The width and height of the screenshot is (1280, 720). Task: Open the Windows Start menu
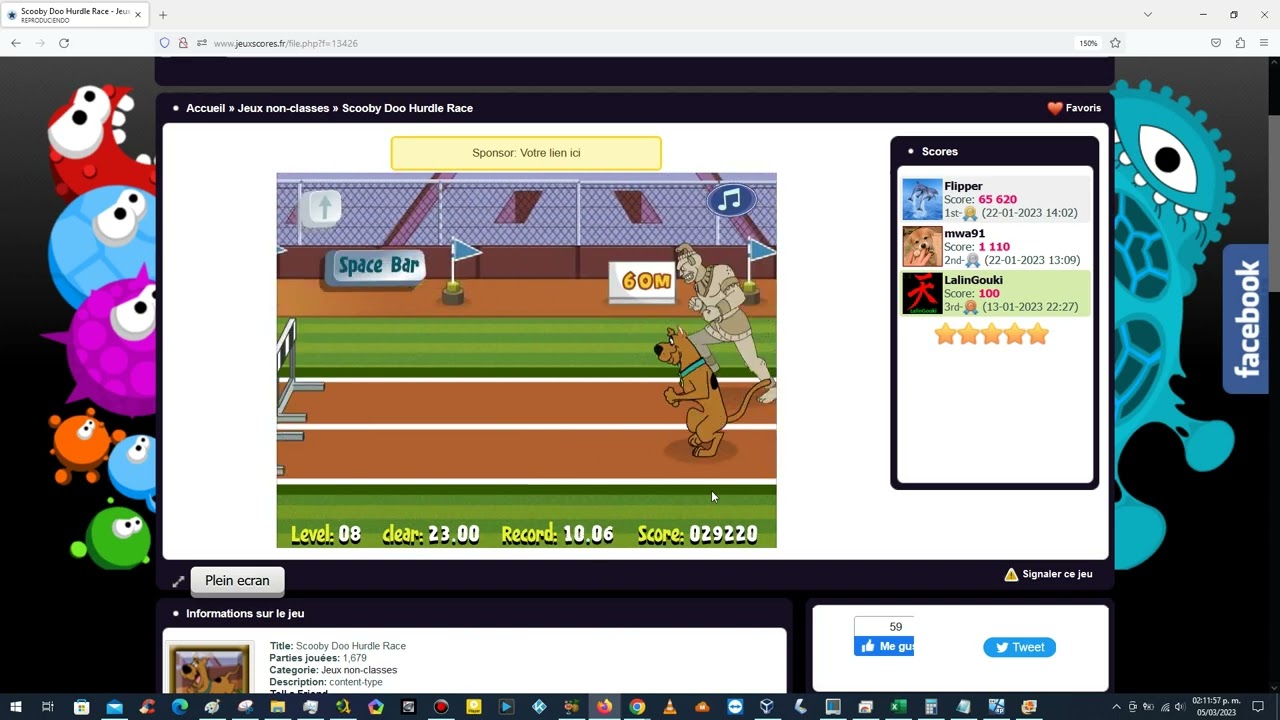[x=15, y=707]
